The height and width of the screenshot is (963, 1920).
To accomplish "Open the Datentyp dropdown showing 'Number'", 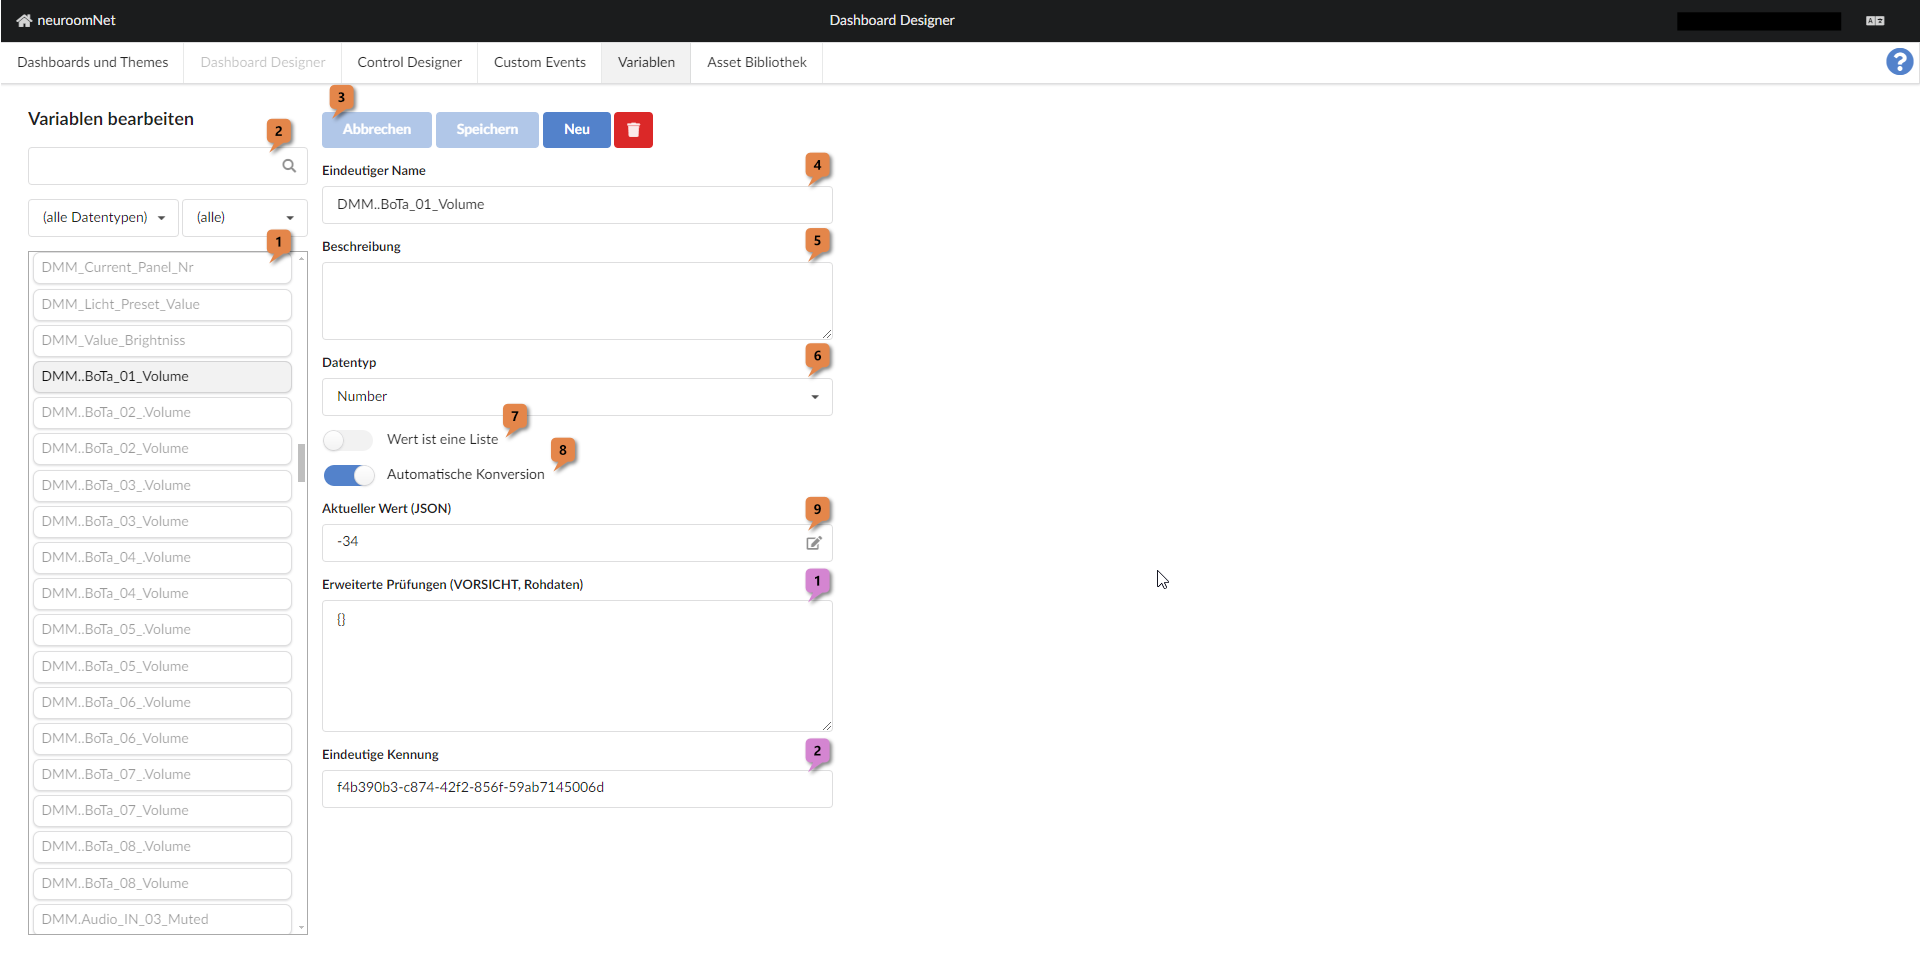I will (x=576, y=396).
